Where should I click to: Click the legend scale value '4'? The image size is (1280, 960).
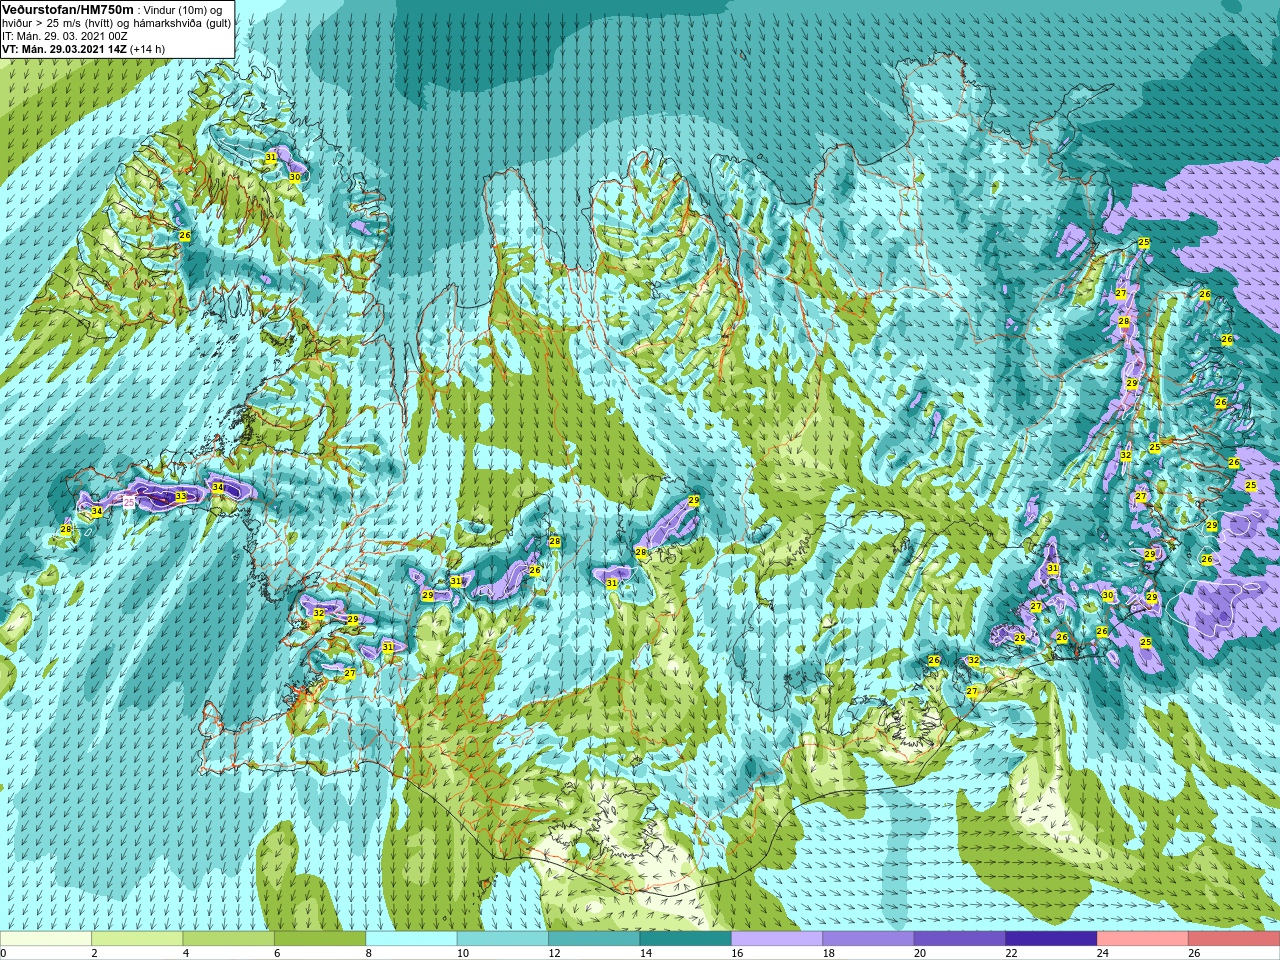coord(186,953)
